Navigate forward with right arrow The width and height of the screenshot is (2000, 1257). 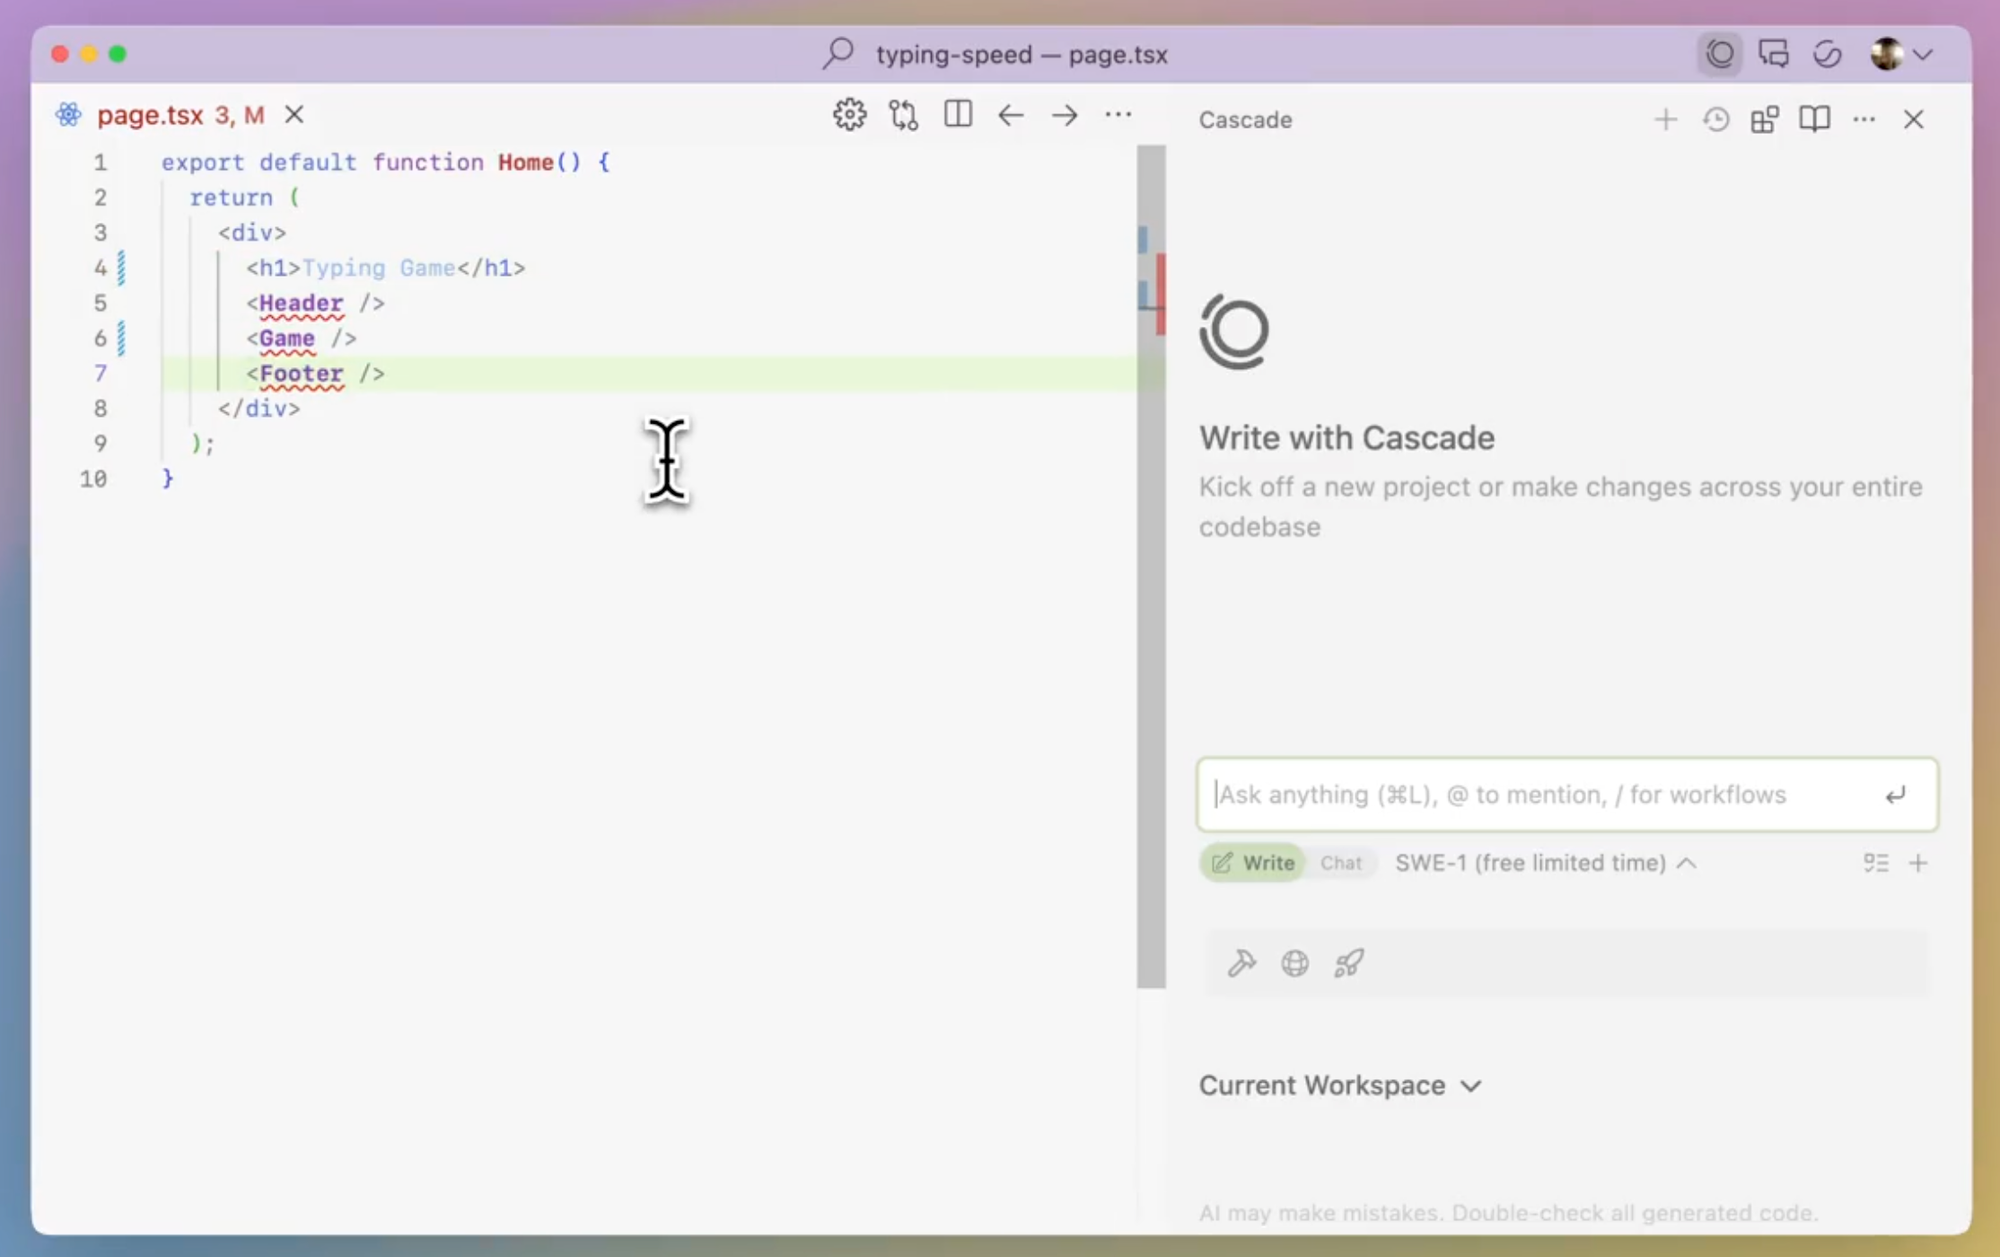(x=1064, y=115)
